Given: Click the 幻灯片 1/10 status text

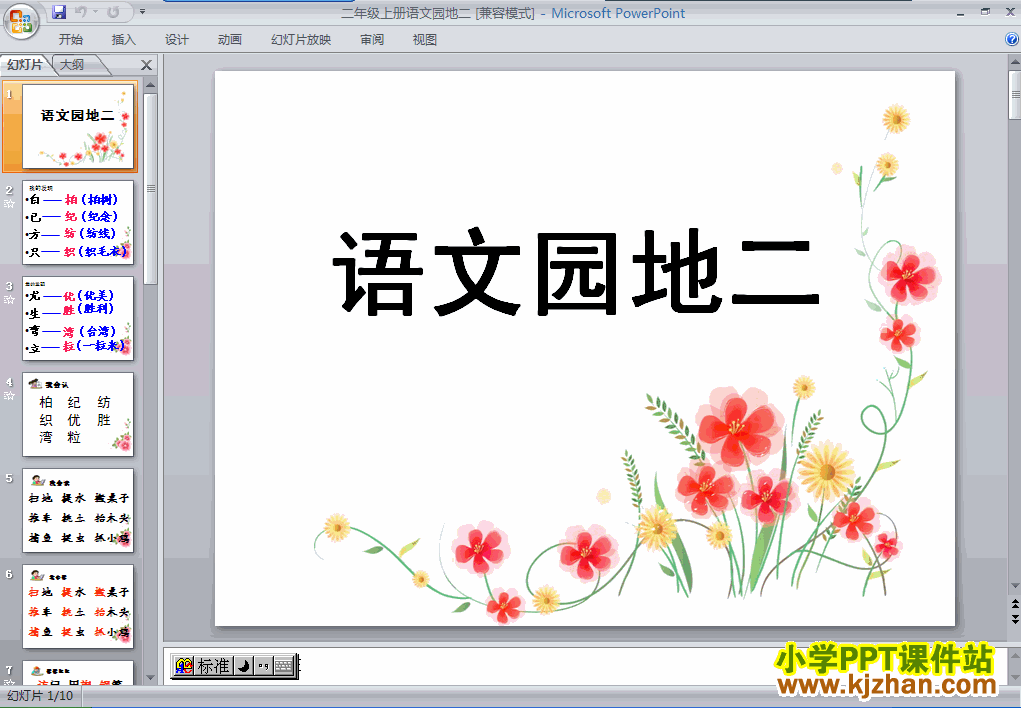Looking at the screenshot, I should [40, 696].
